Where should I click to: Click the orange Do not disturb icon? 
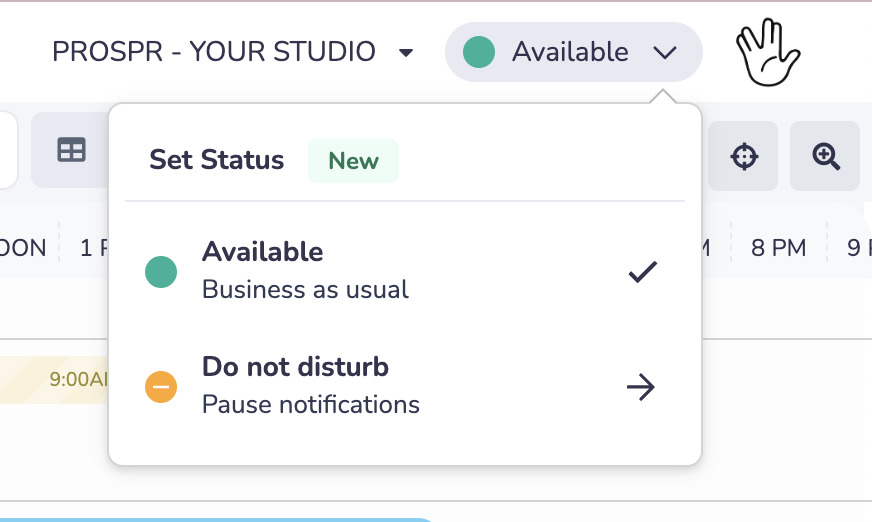pyautogui.click(x=161, y=386)
